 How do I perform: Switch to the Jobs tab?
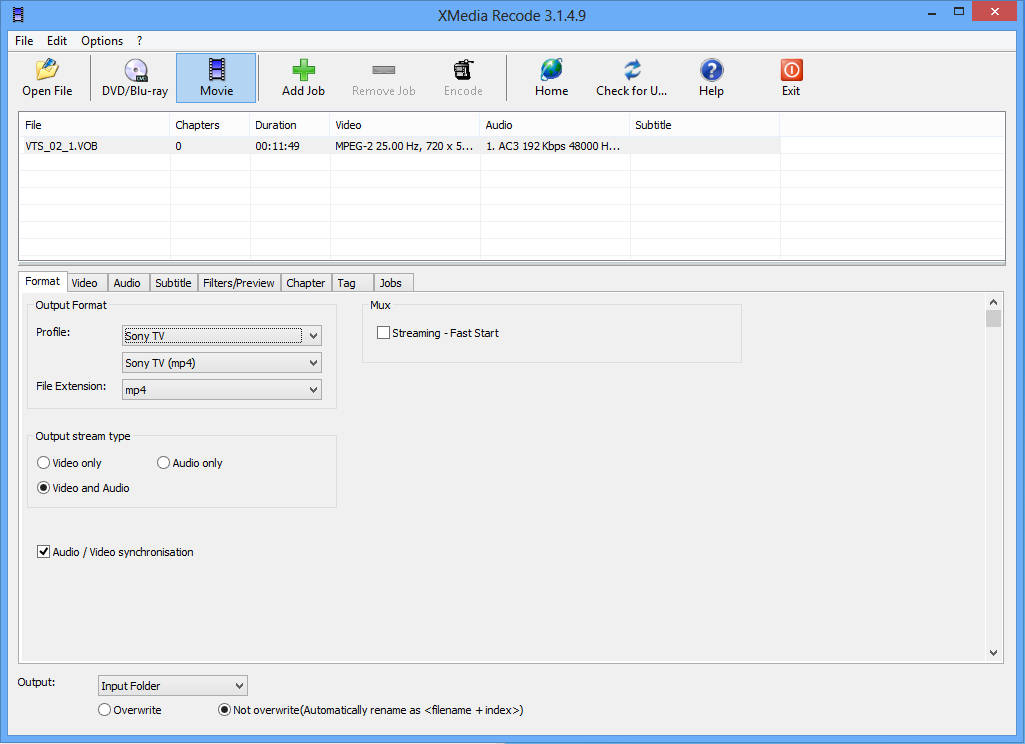(x=391, y=283)
